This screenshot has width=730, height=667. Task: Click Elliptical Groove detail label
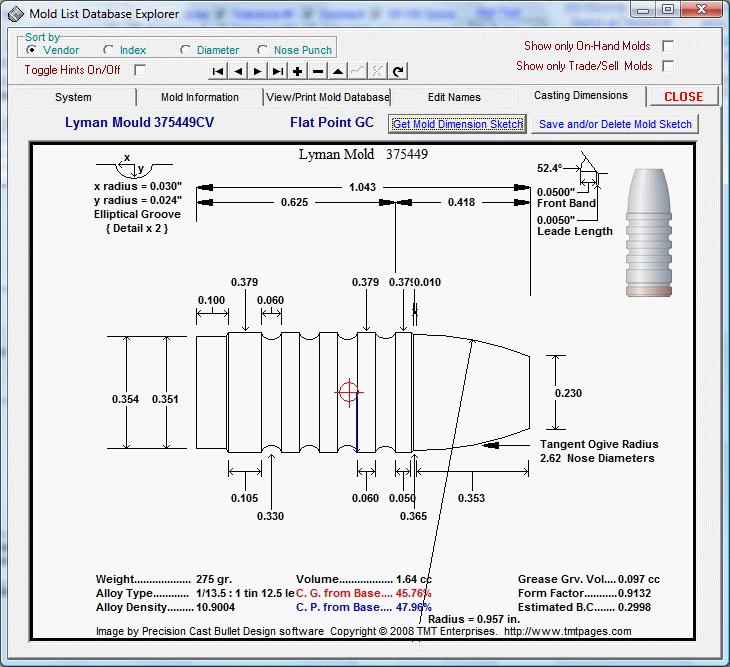pyautogui.click(x=137, y=215)
